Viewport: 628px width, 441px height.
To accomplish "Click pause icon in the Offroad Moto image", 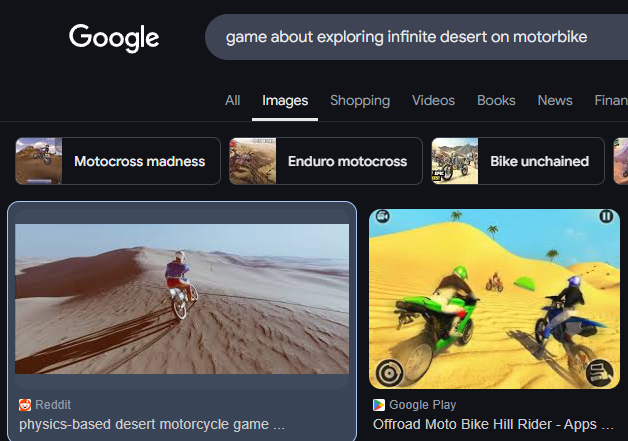I will 606,216.
